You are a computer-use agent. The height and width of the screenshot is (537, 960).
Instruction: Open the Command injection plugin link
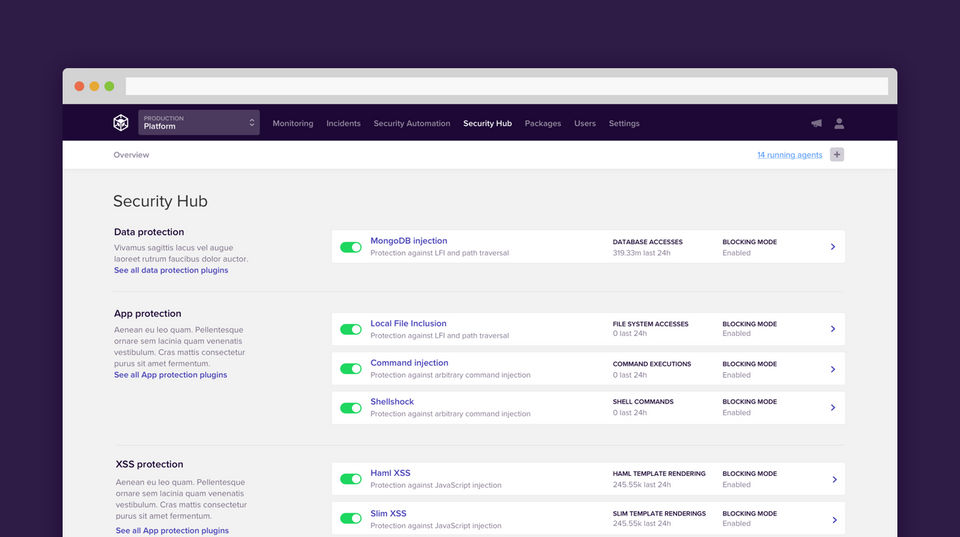pos(409,362)
